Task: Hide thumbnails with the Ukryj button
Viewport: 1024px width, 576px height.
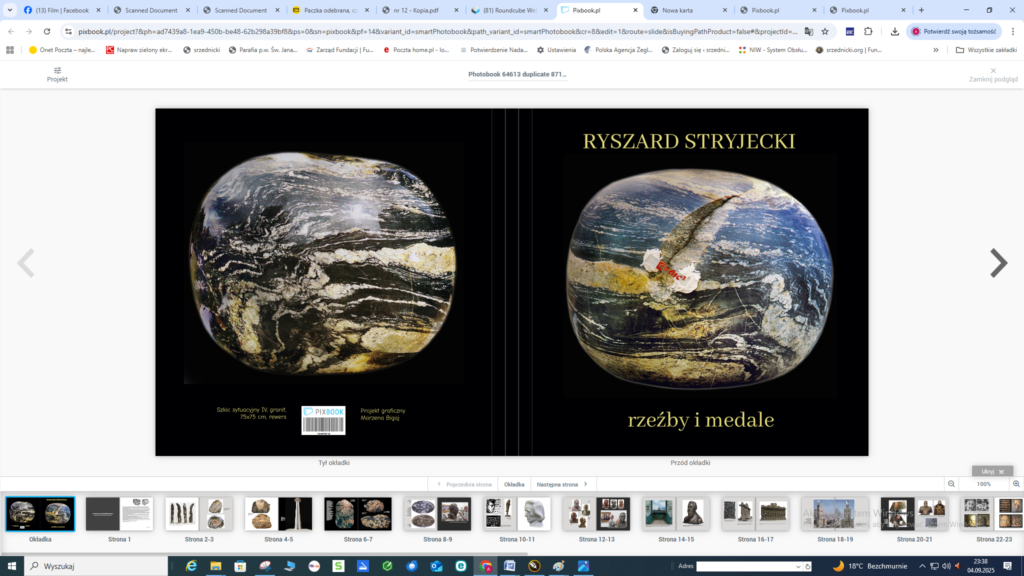Action: pyautogui.click(x=992, y=470)
